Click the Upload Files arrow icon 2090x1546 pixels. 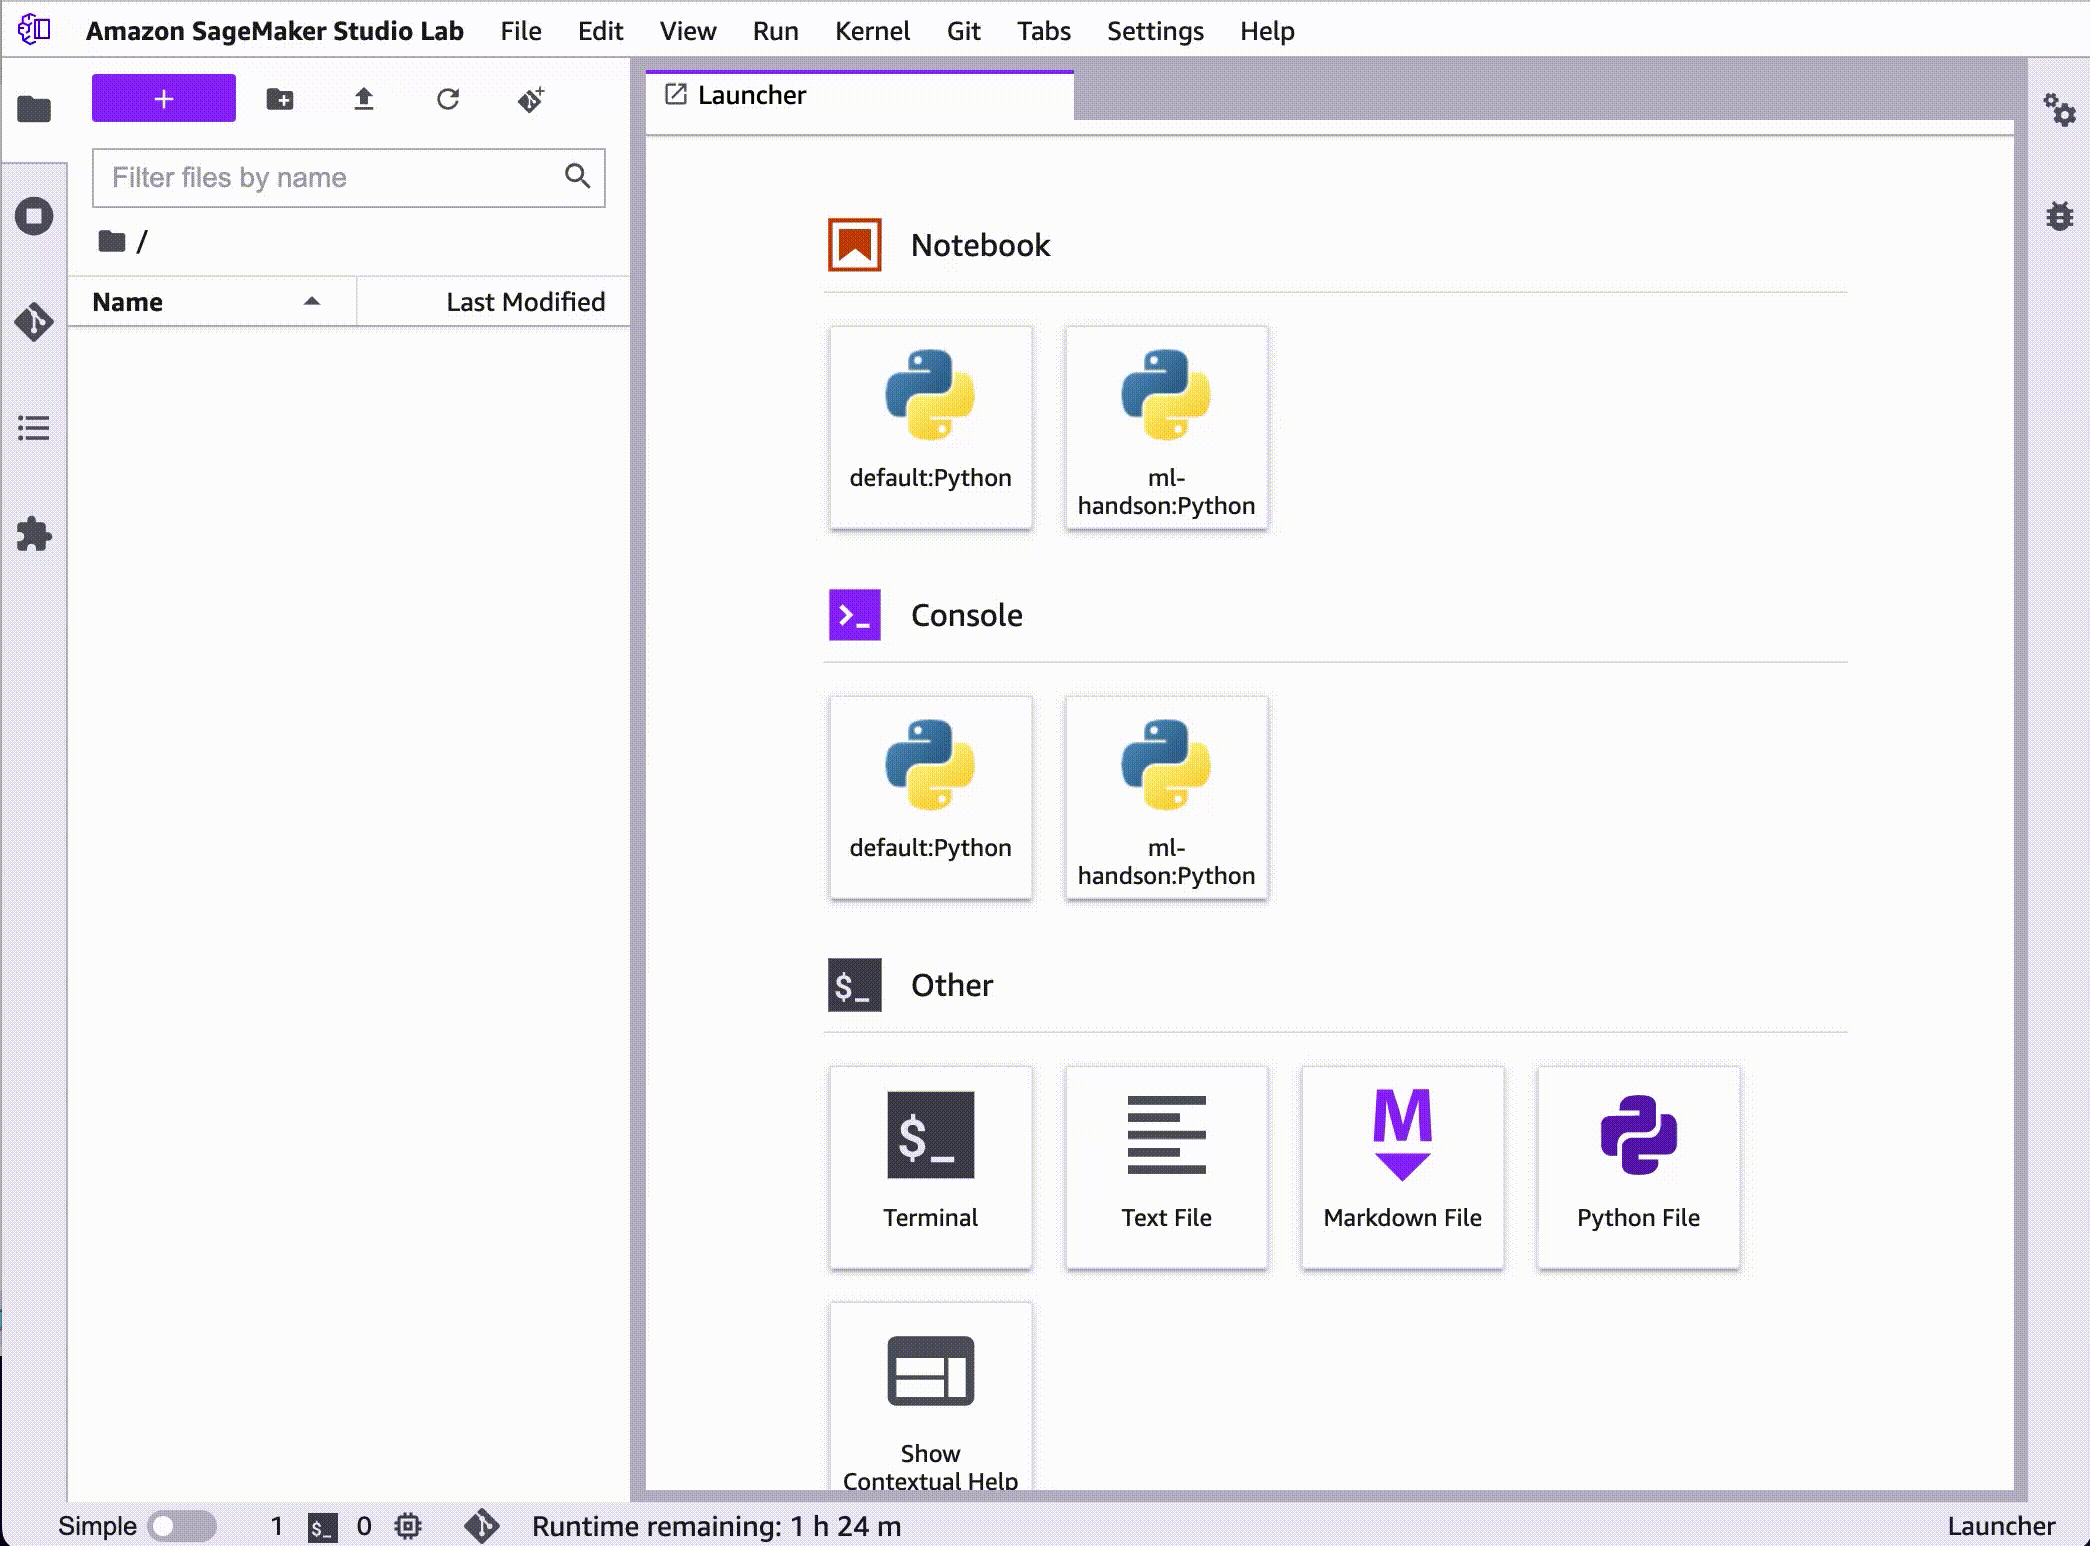364,99
